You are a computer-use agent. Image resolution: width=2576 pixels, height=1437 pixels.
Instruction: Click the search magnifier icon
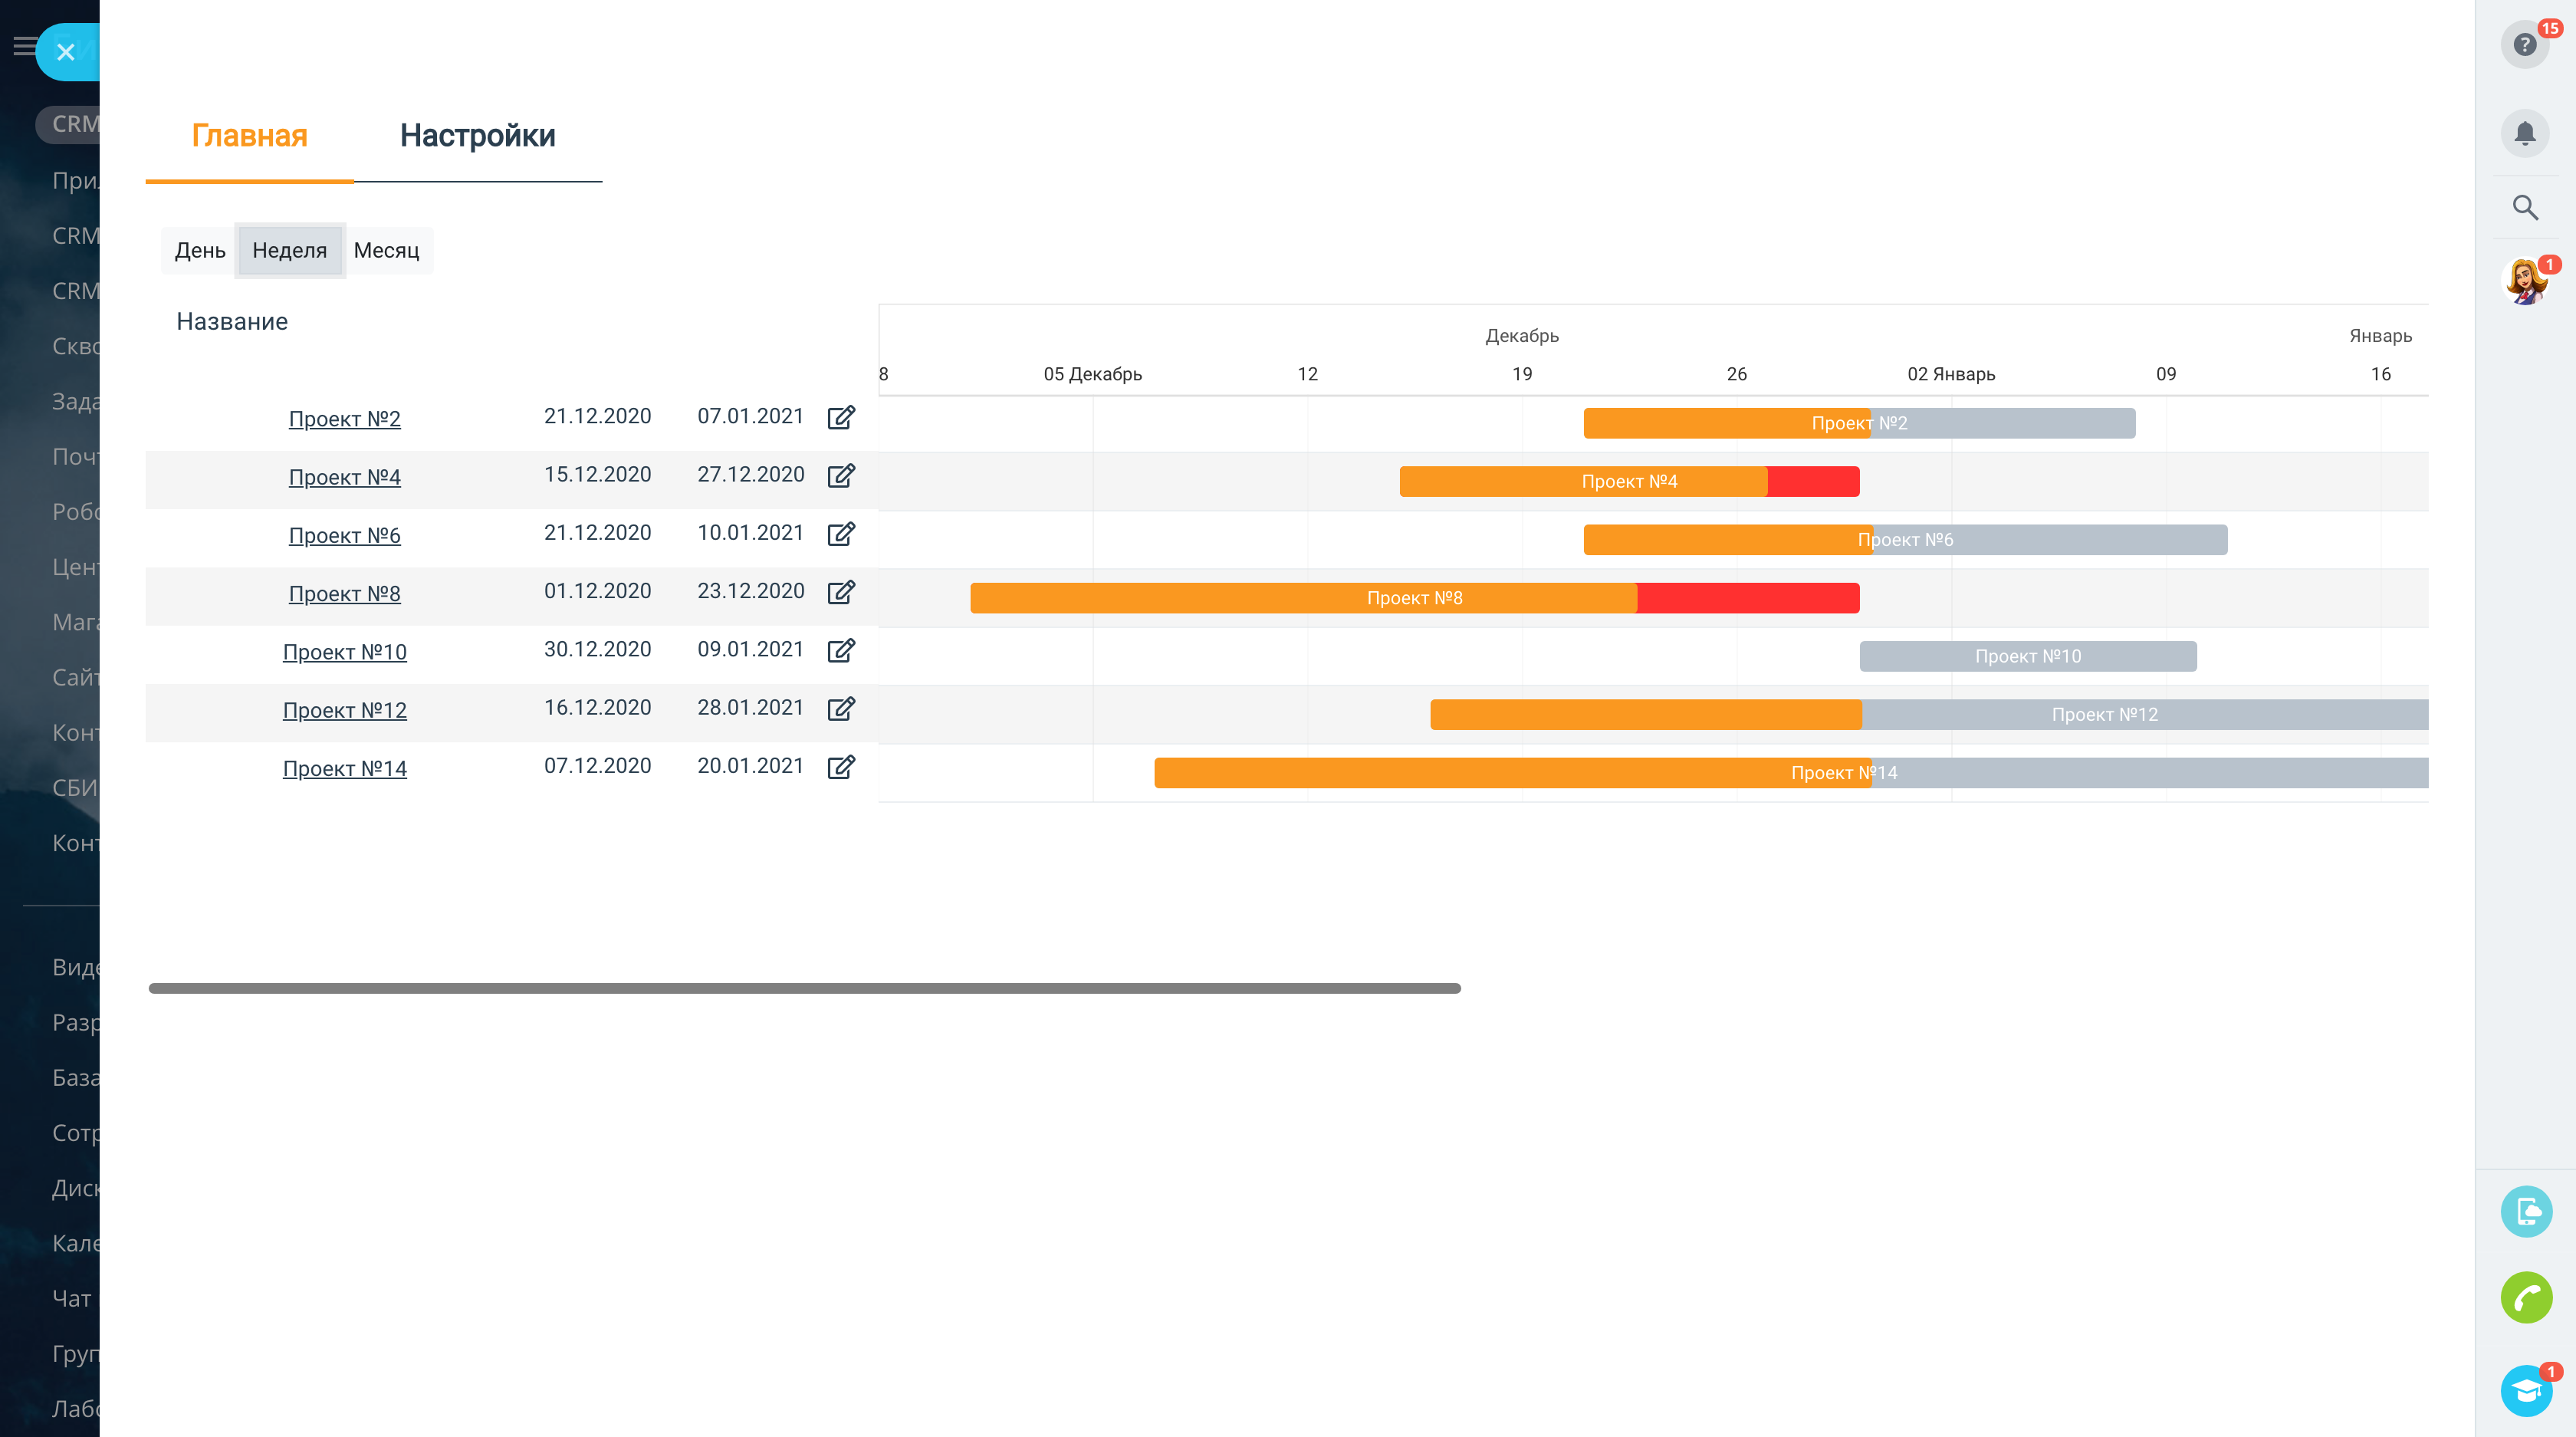2524,208
